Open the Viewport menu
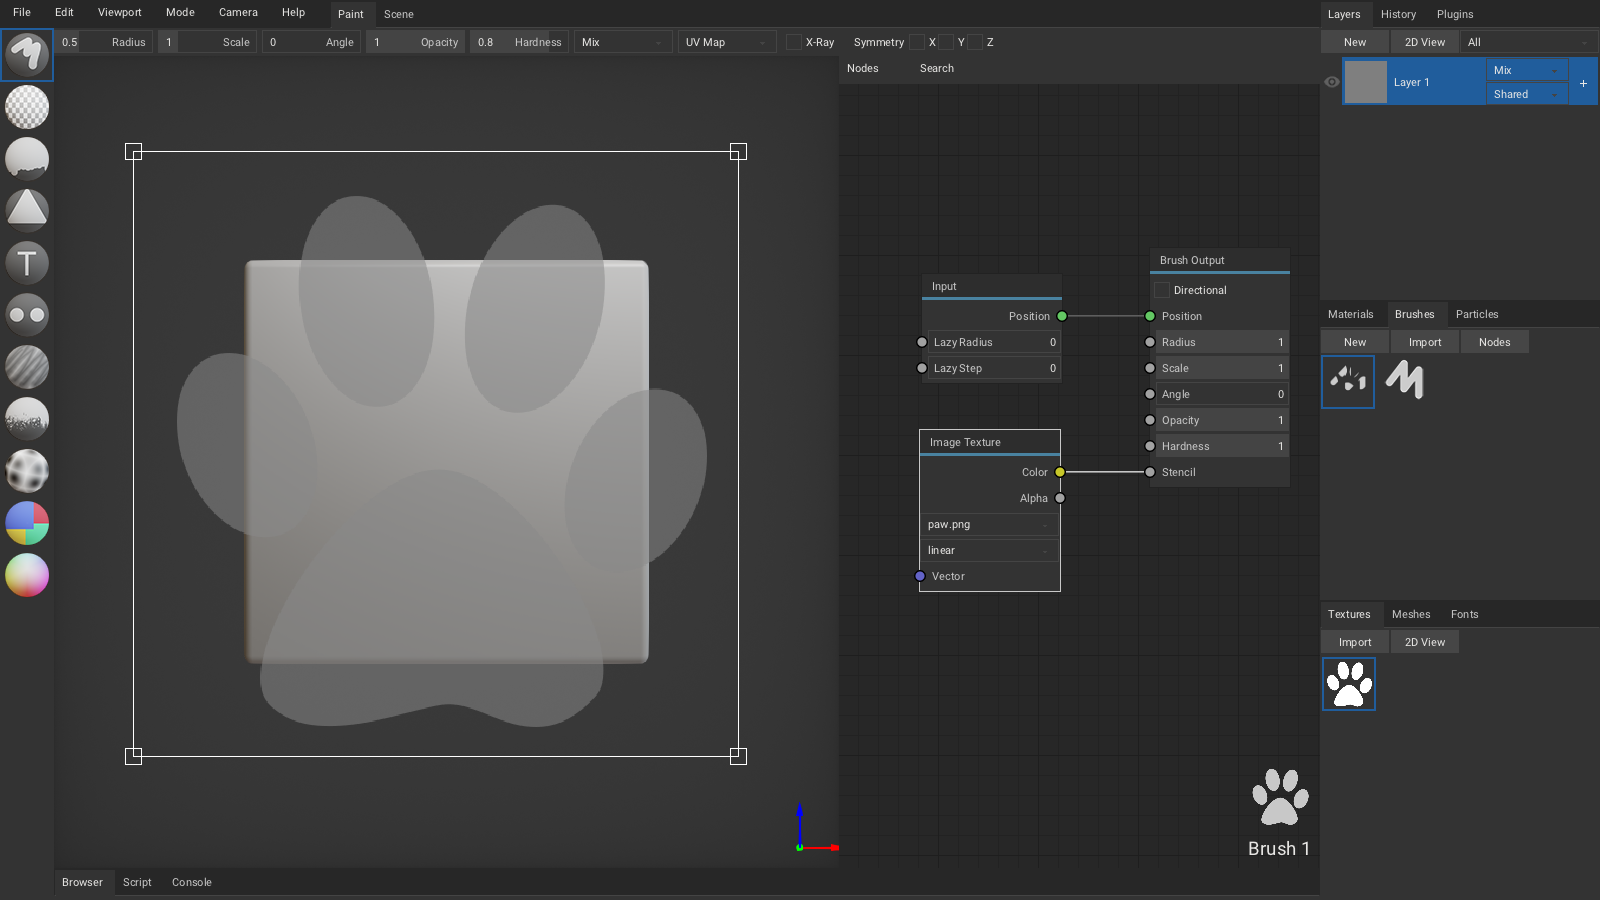 coord(119,12)
